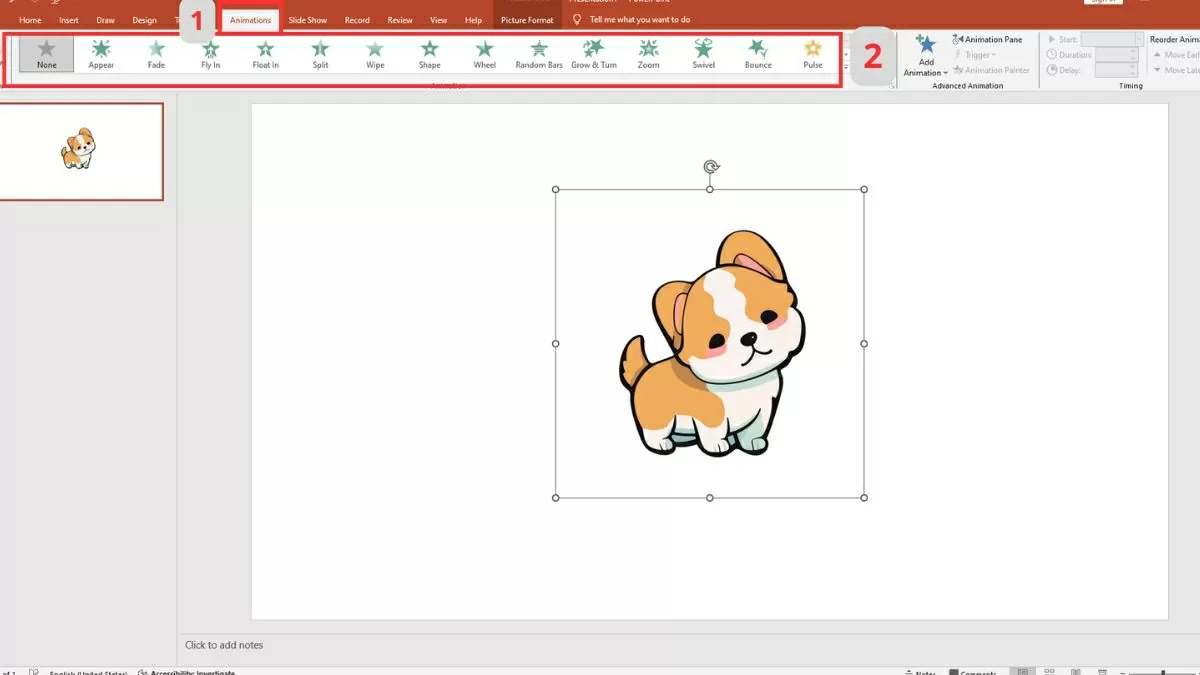Switch to the Slide Show tab
Screen dimensions: 1200x675
(x=307, y=19)
